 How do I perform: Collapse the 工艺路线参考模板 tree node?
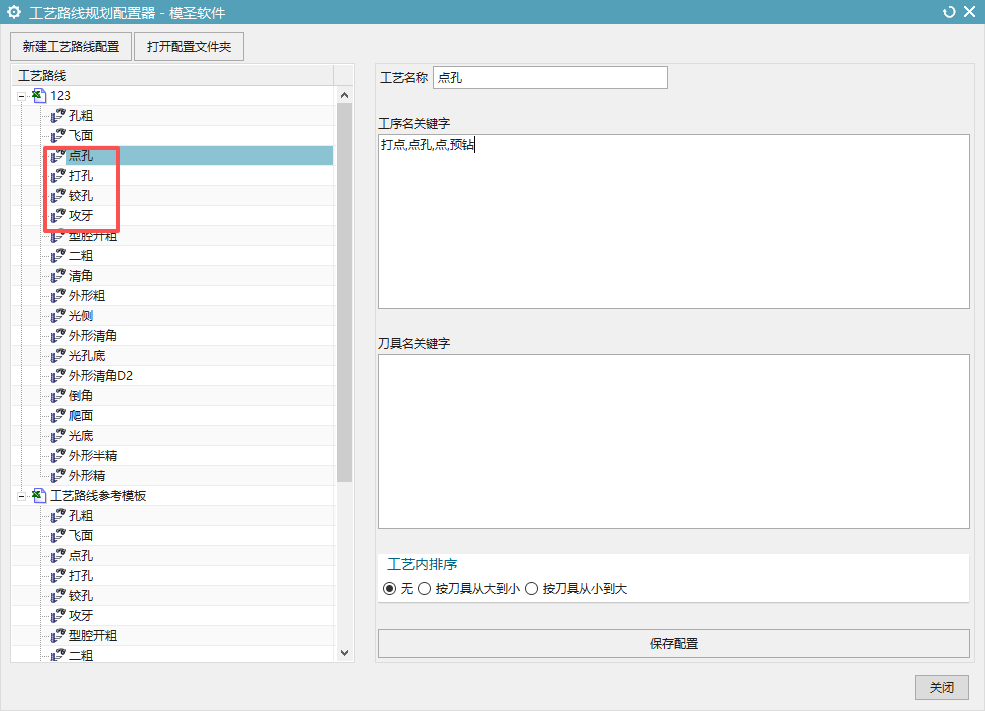[x=21, y=496]
